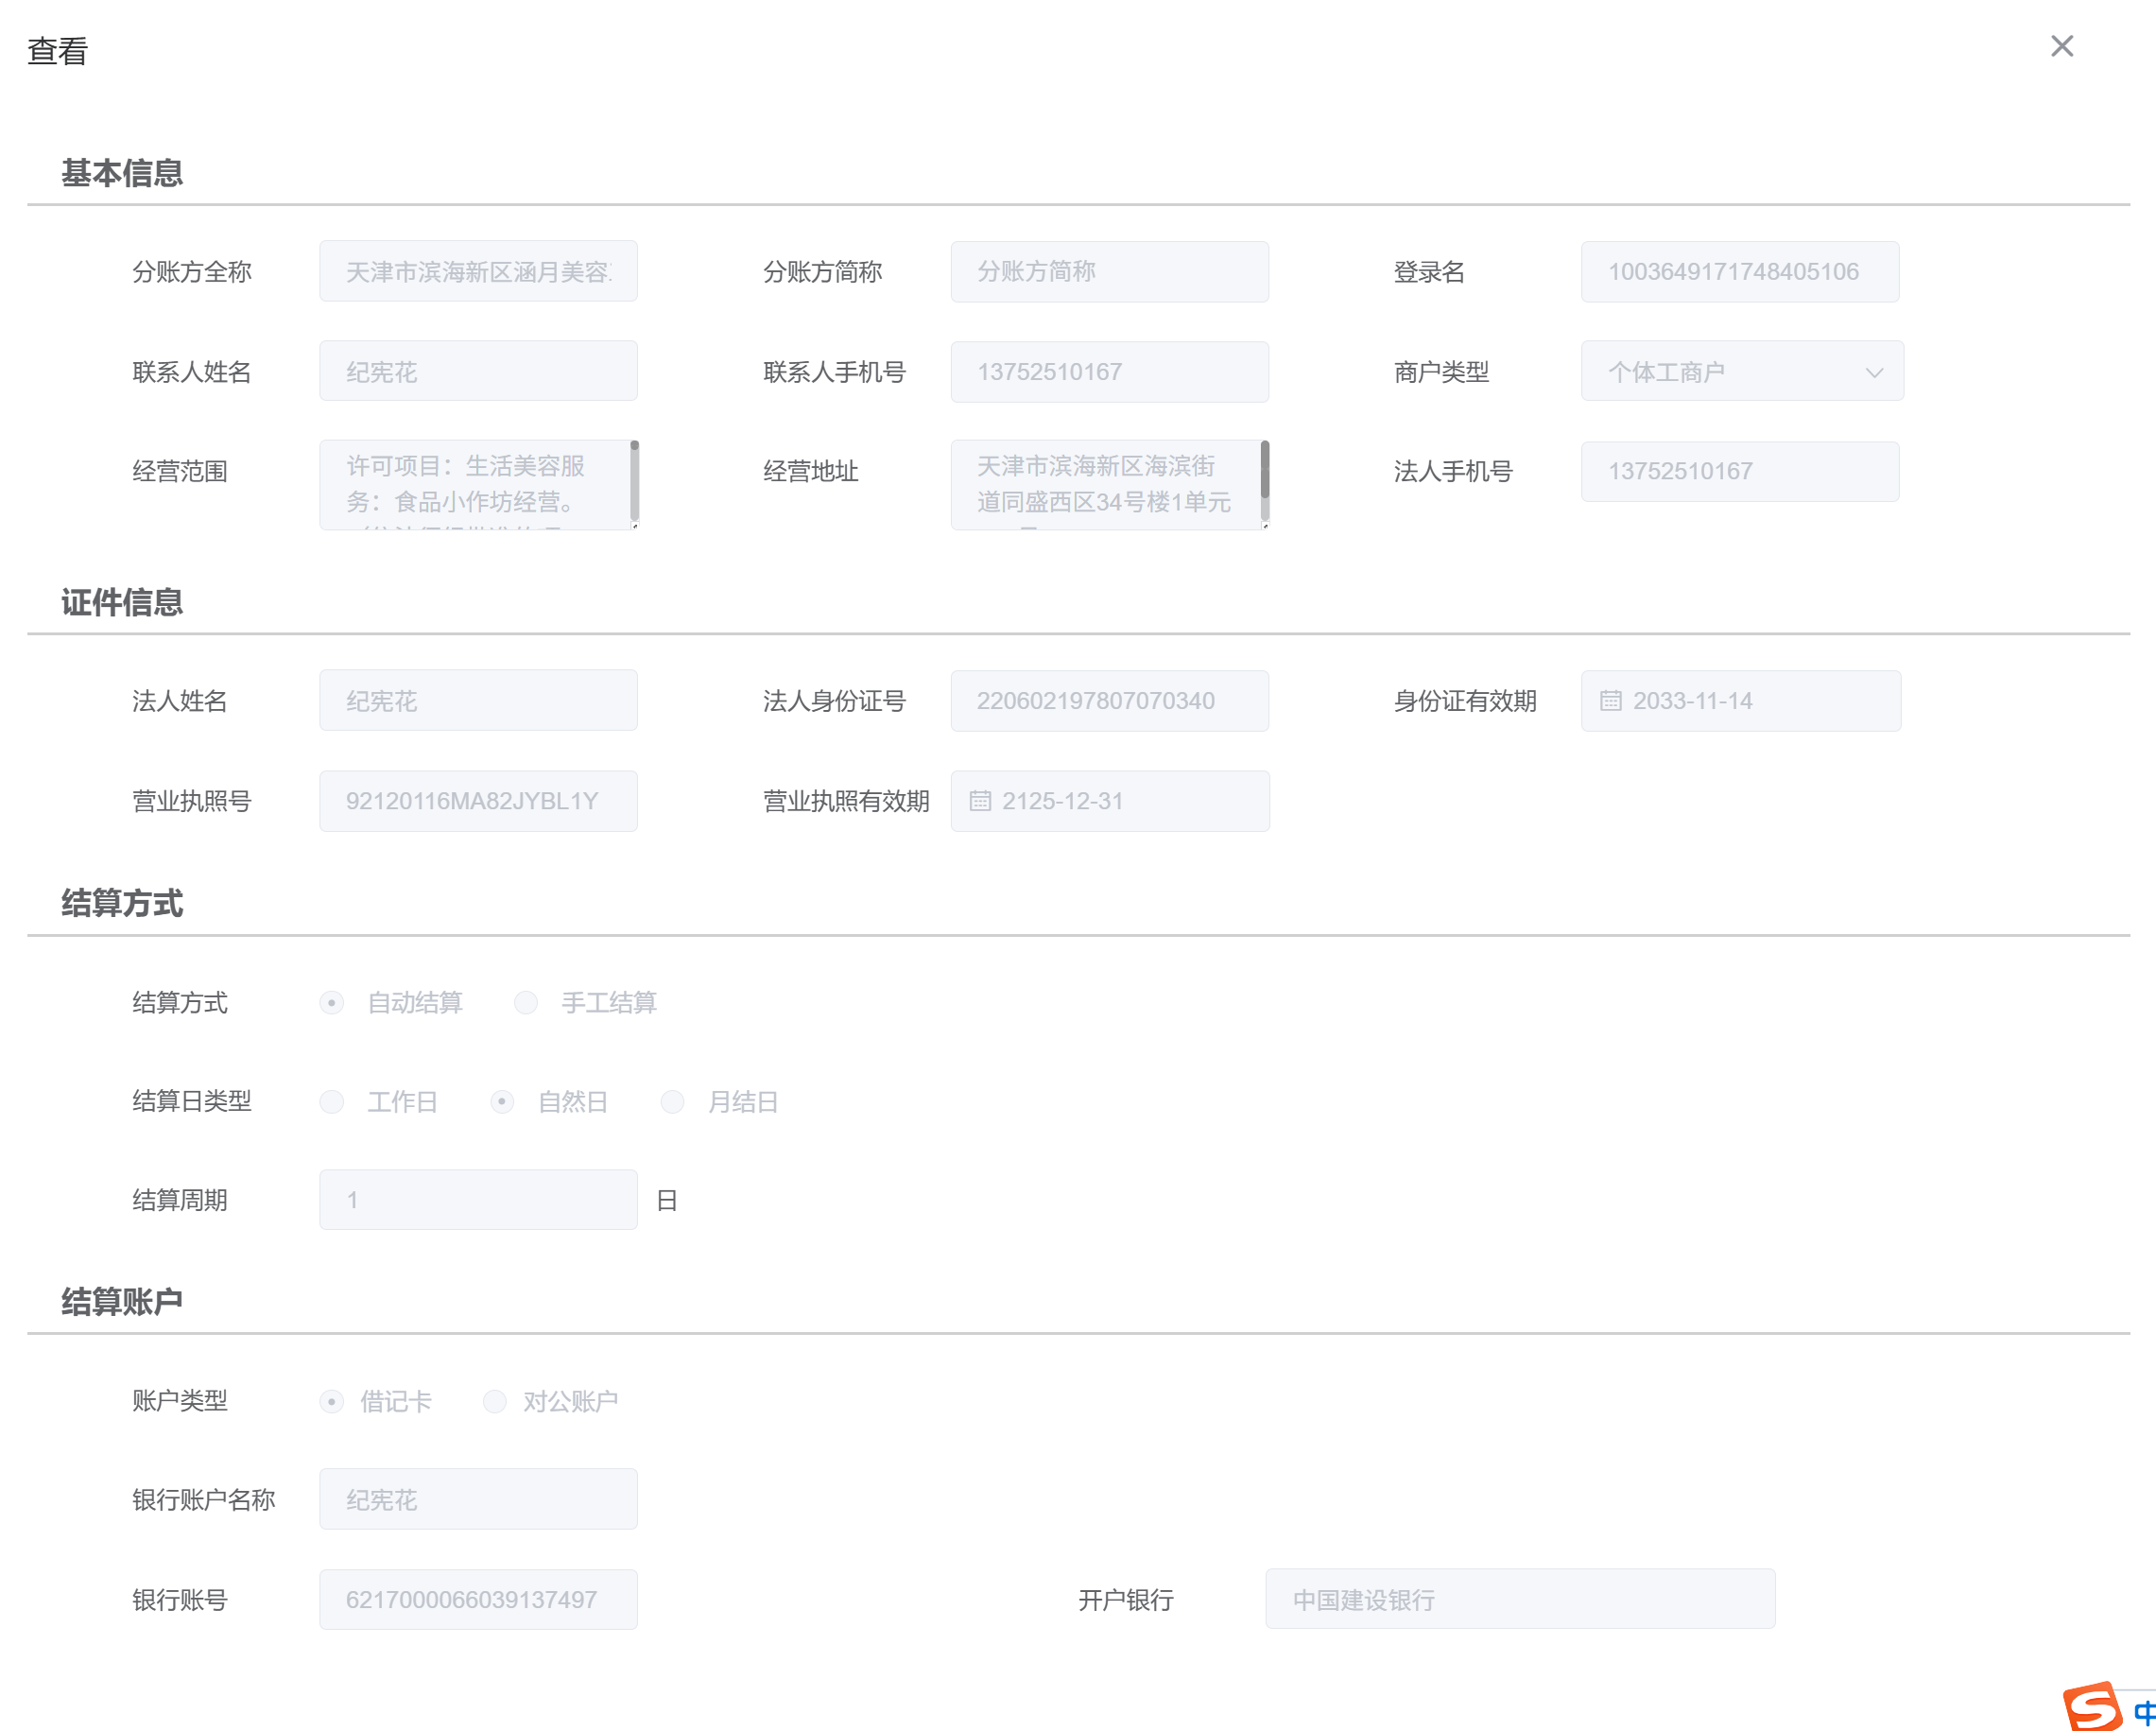
Task: Click calendar icon in 营业执照有效期 field
Action: coord(979,801)
